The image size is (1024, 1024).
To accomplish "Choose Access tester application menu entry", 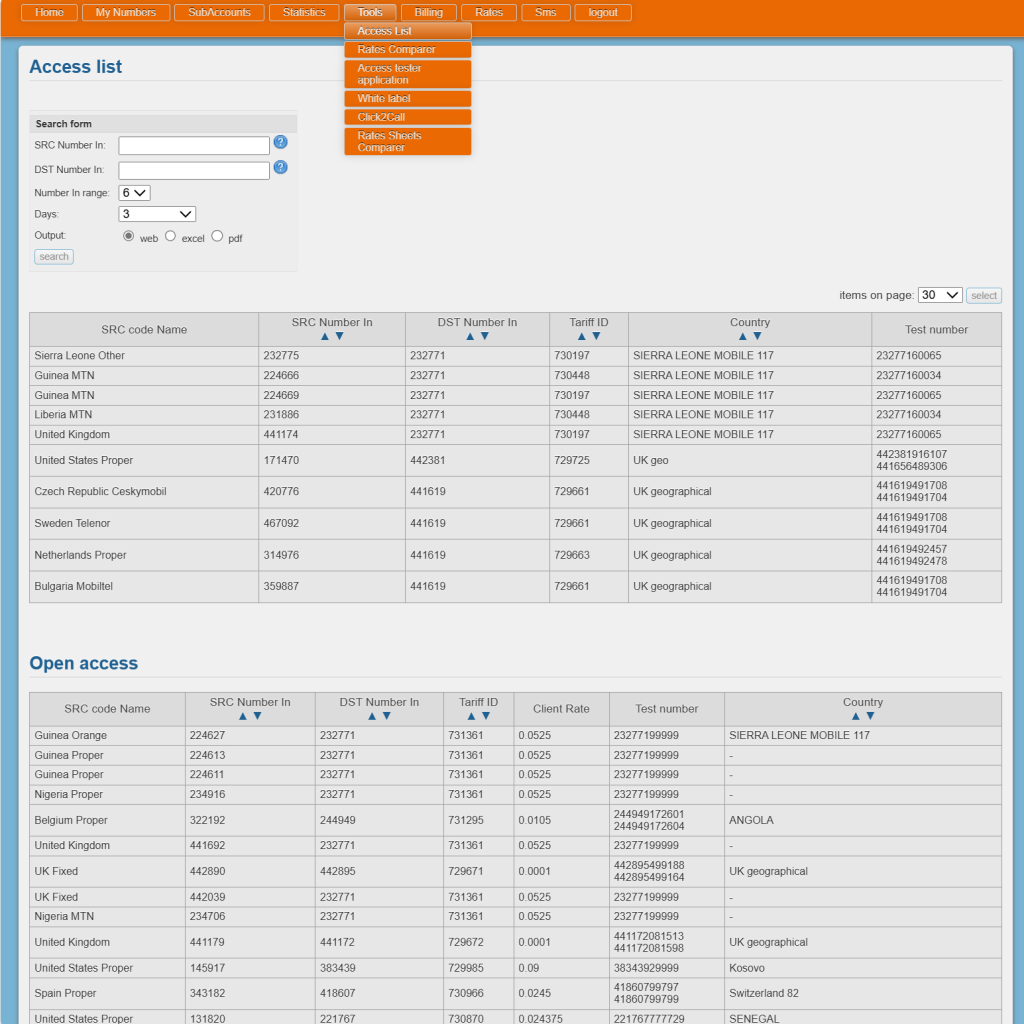I will click(408, 74).
